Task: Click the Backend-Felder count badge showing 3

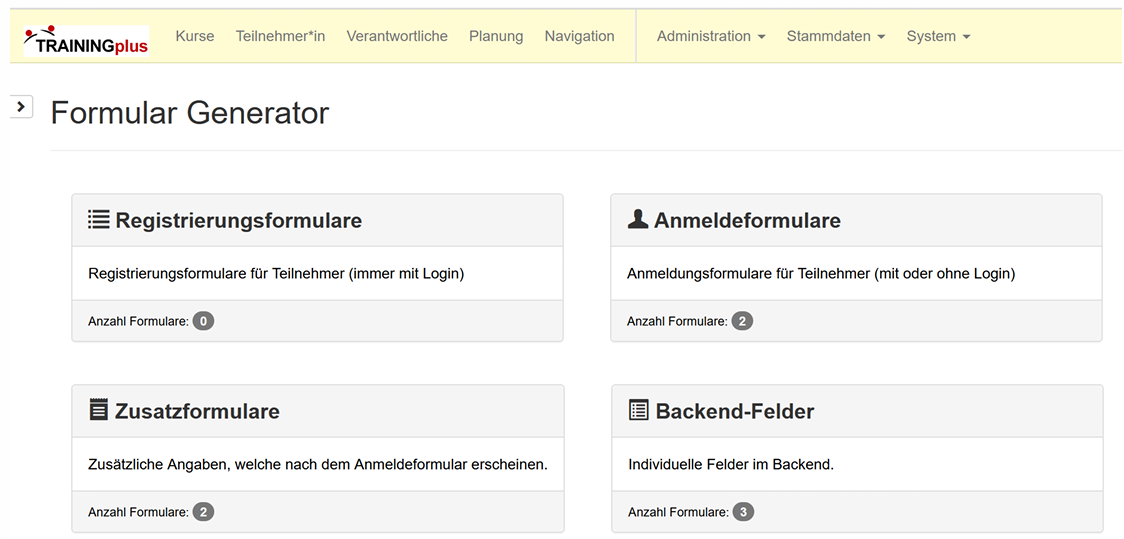Action: click(x=743, y=512)
